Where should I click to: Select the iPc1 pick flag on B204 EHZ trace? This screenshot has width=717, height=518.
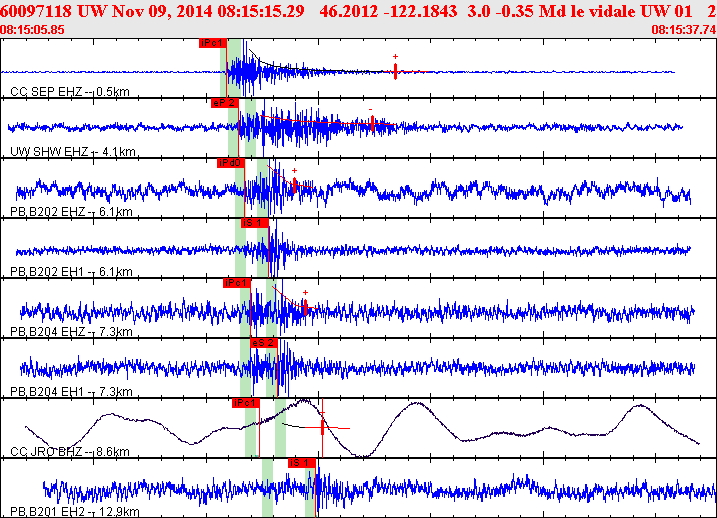(237, 283)
